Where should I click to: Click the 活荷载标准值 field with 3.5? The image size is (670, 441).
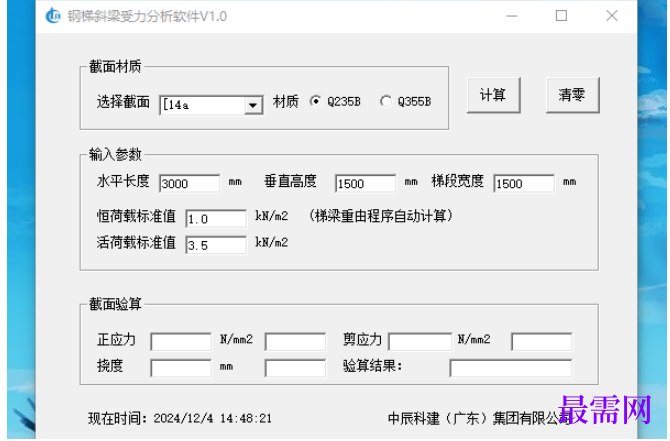point(216,245)
